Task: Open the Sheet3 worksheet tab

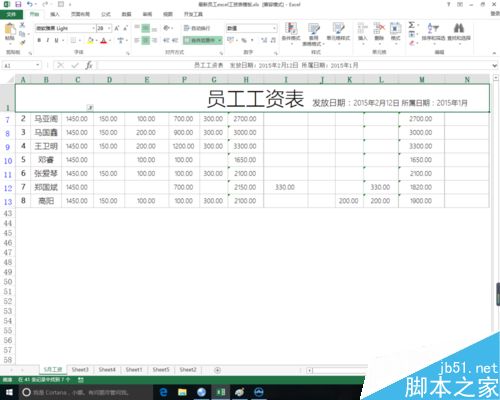Action: (x=80, y=370)
